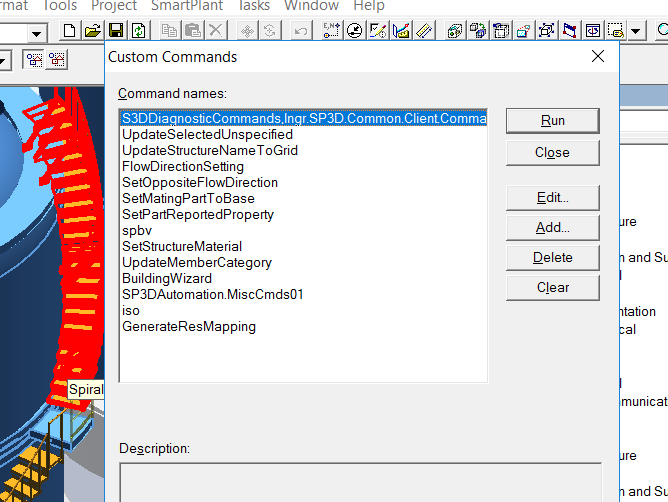Click the Fit view cube toolbar icon

[x=547, y=31]
